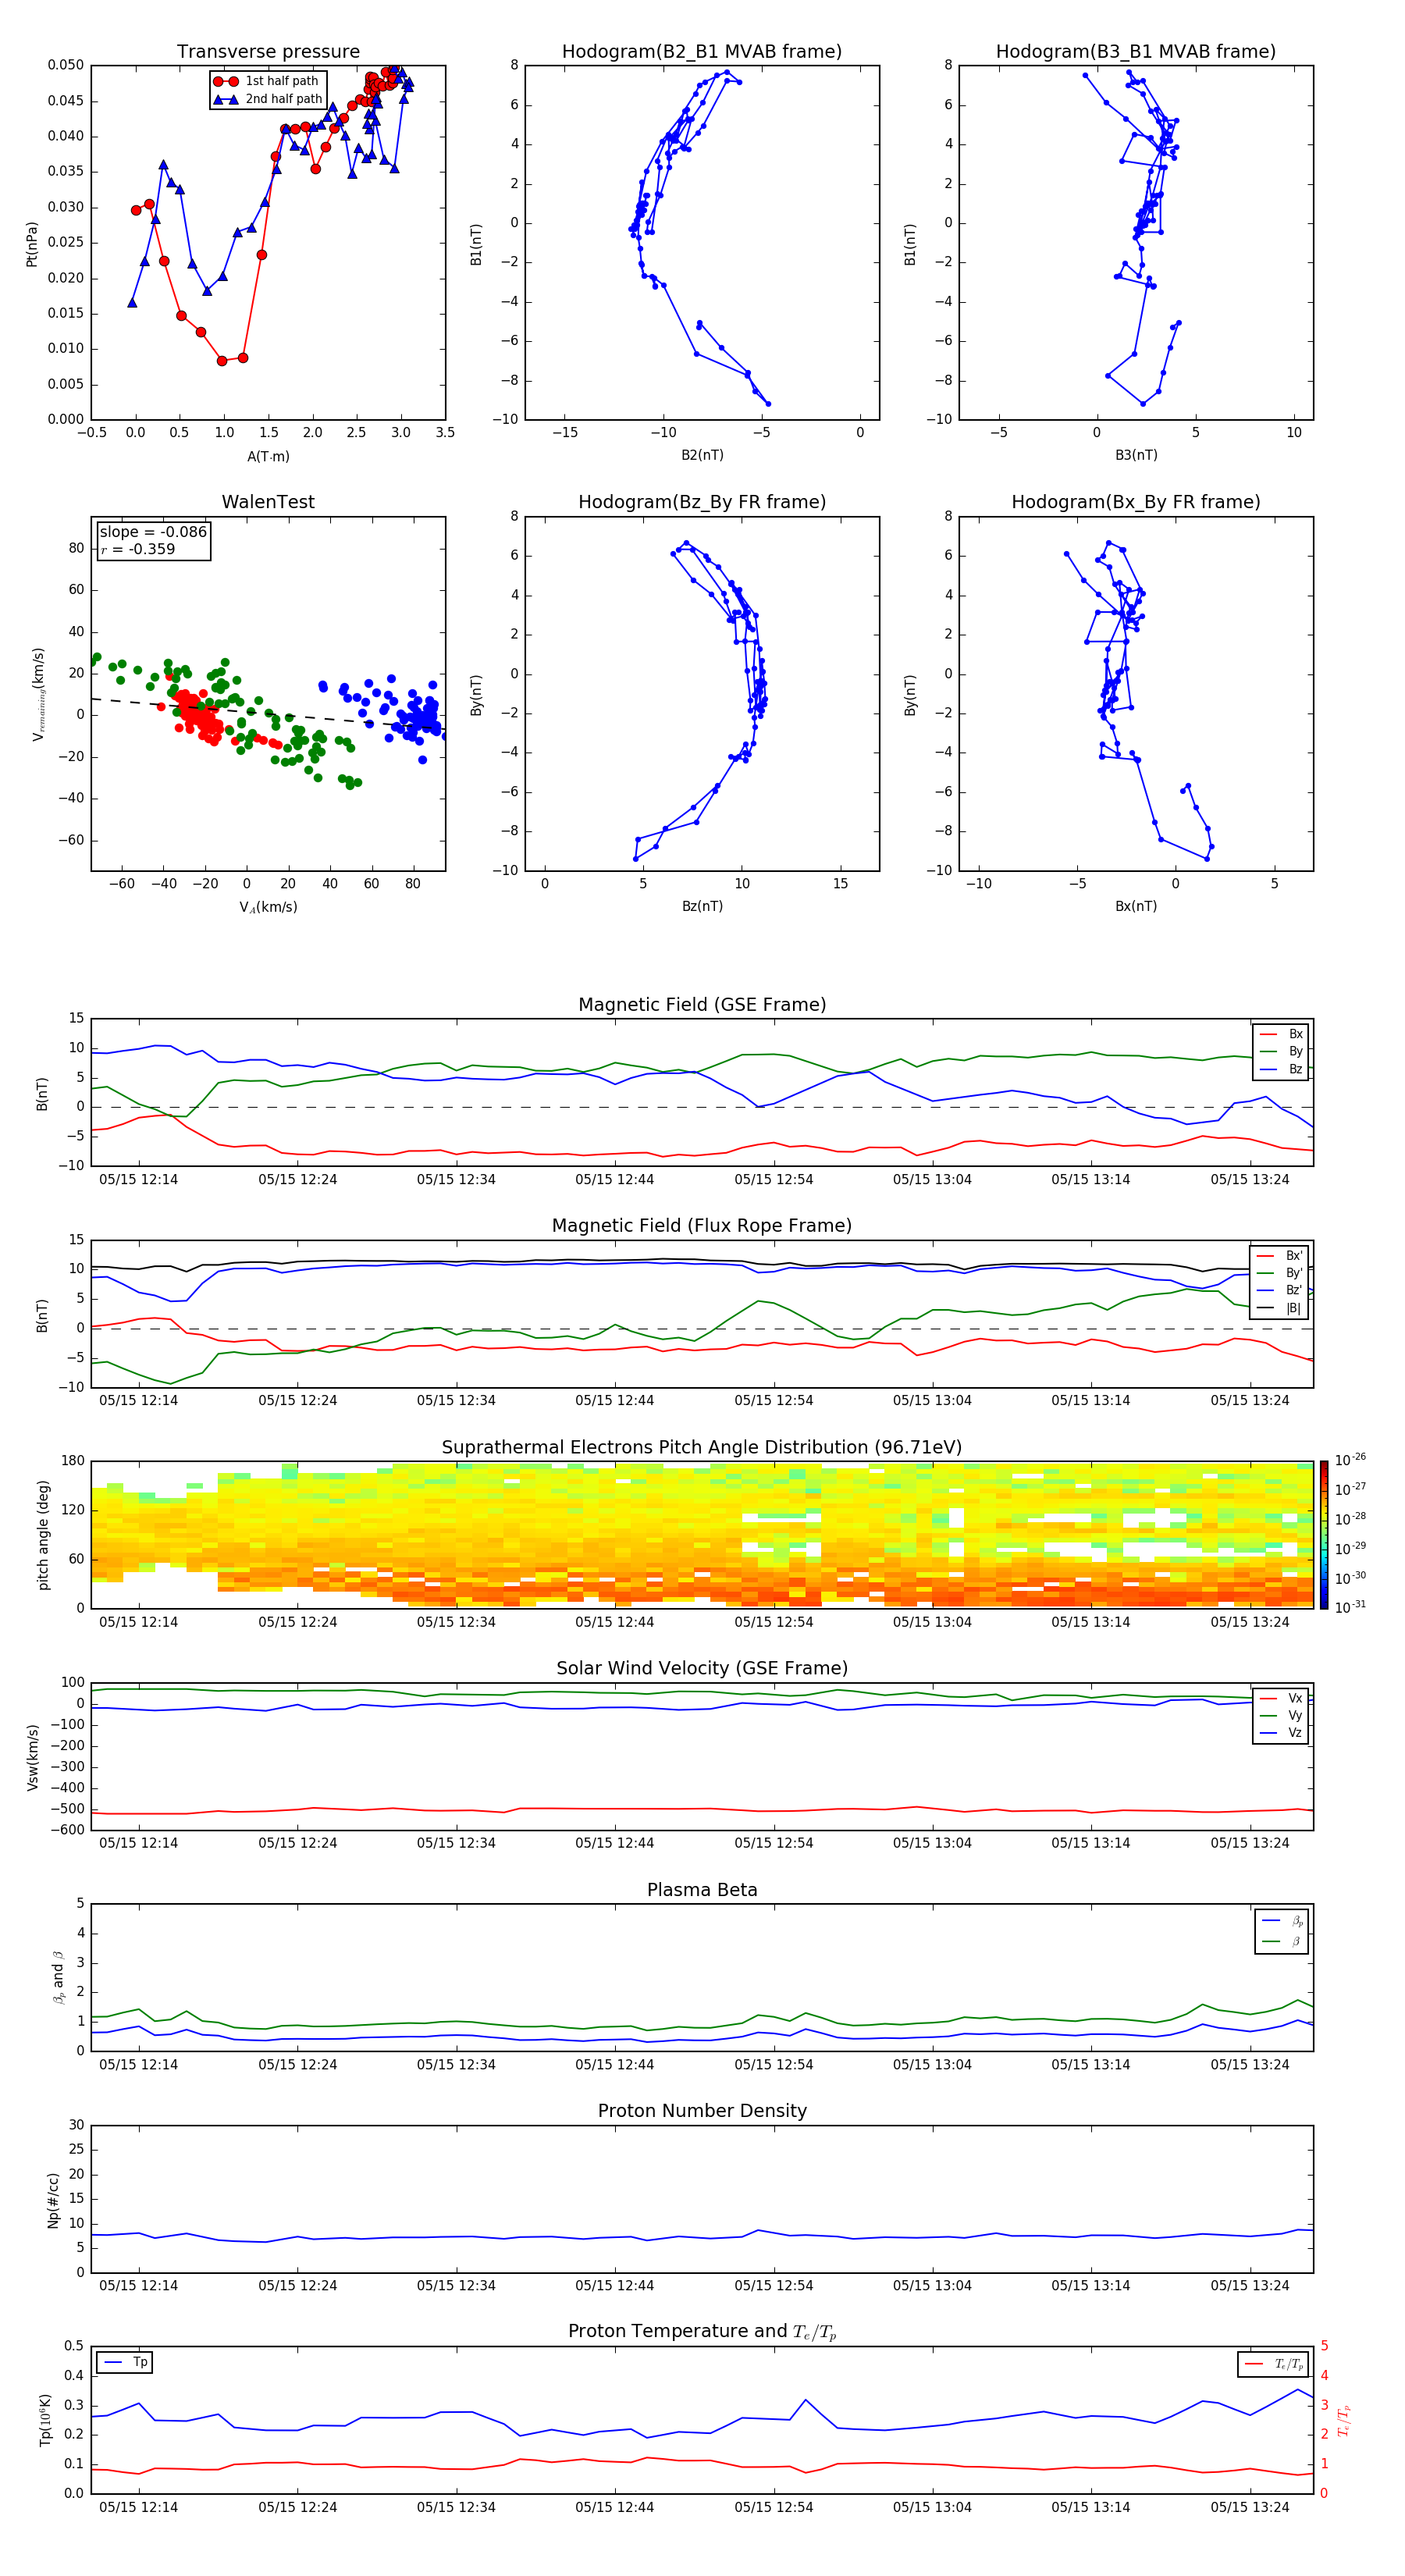
Task: Select the 'Hodogram(B2_B1 MVAB frame)' title
Action: (x=702, y=52)
